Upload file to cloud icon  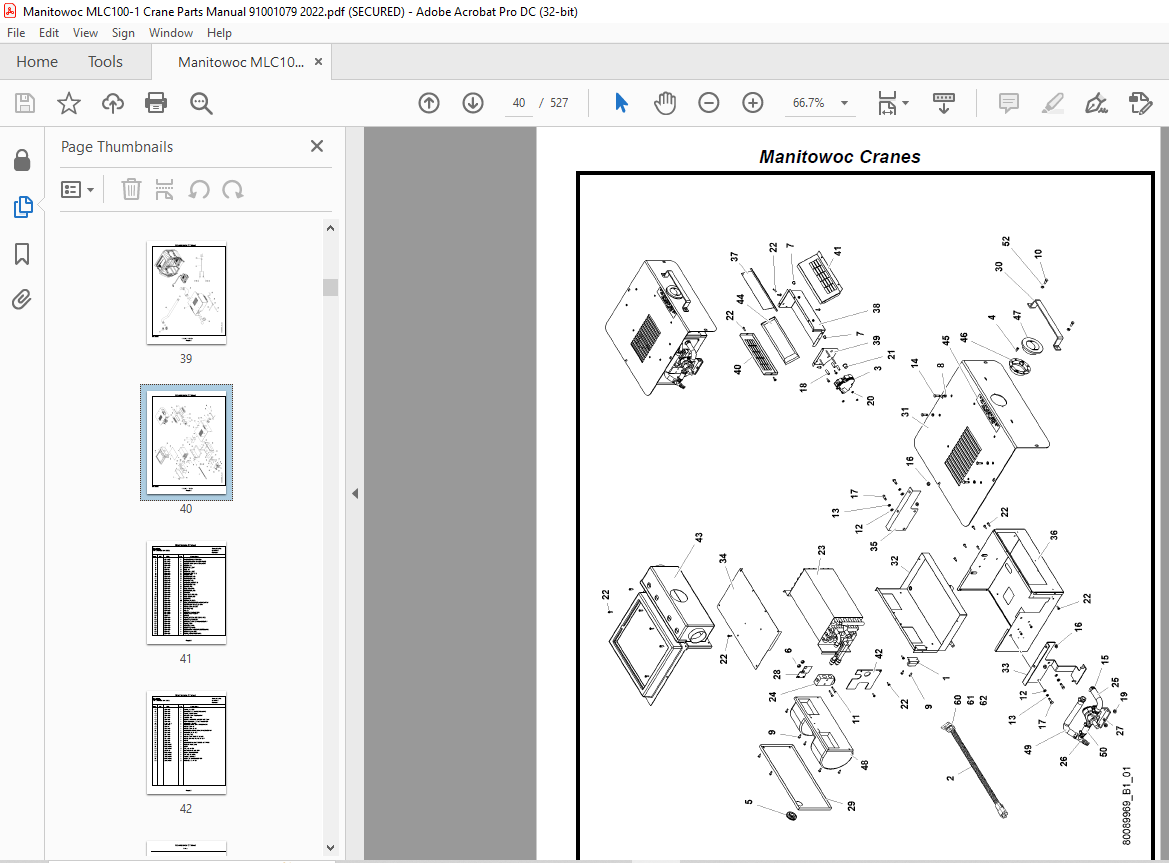[113, 103]
